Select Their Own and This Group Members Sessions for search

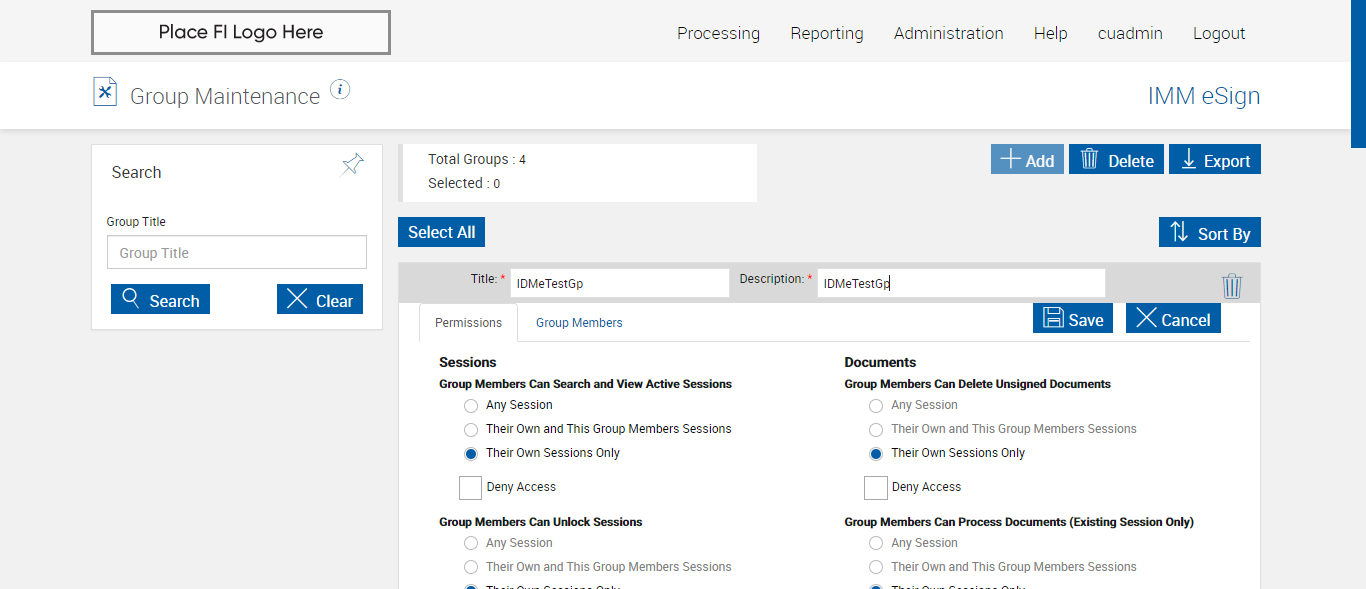[471, 430]
